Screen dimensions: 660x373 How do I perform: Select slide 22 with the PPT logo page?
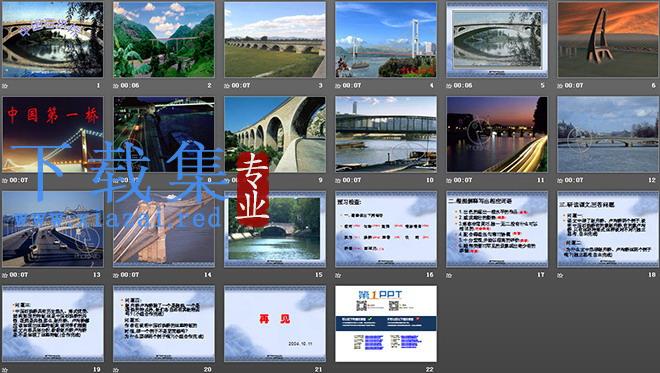[386, 324]
